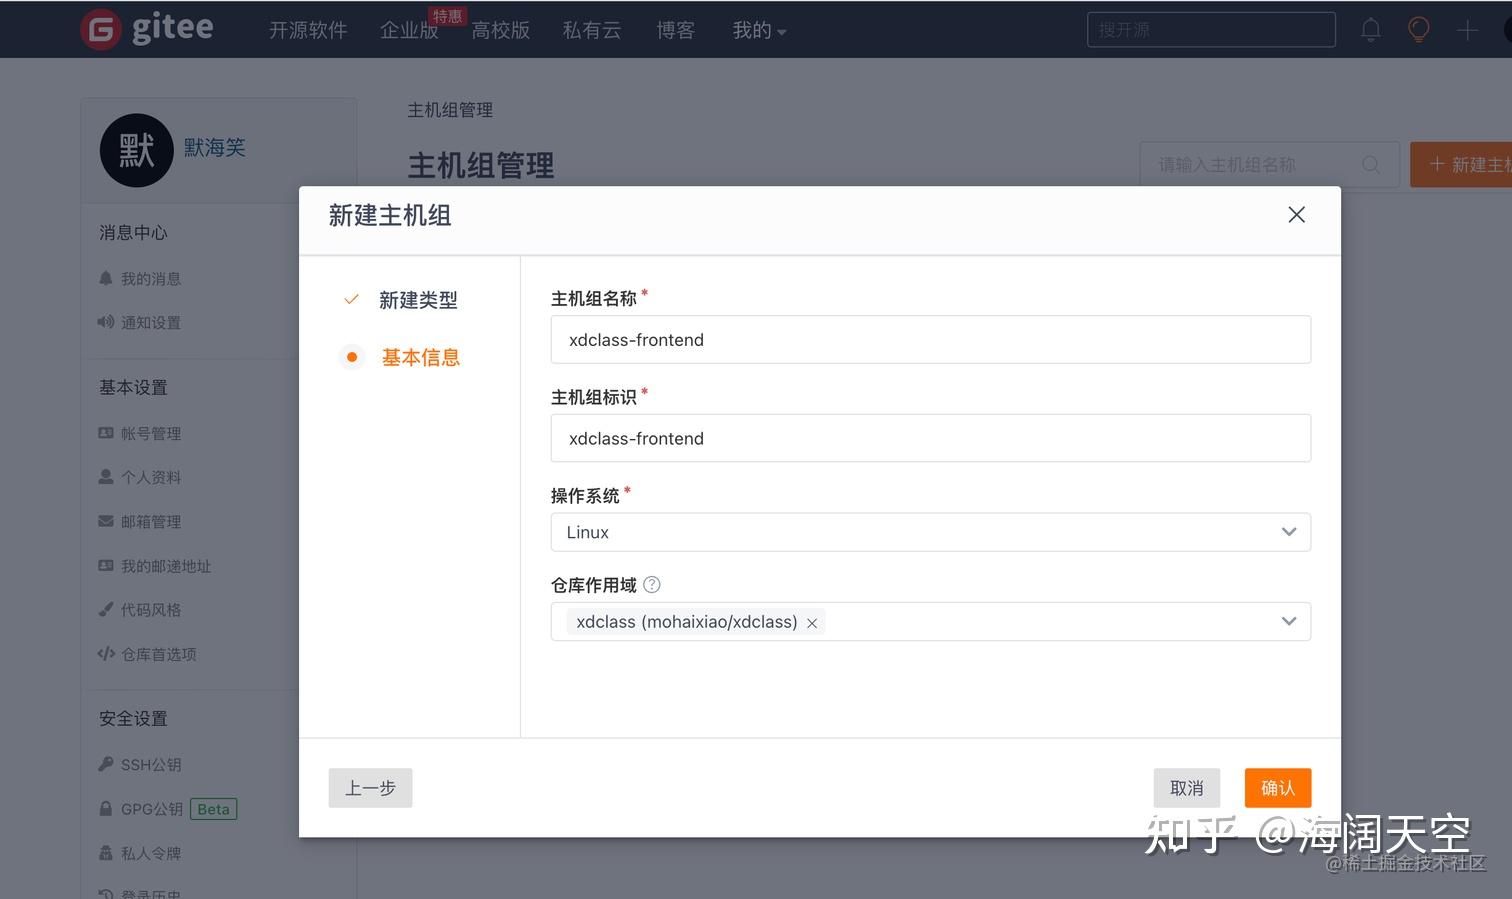Click the magnifier icon in the 请输入主机组名称 box

tap(1371, 164)
